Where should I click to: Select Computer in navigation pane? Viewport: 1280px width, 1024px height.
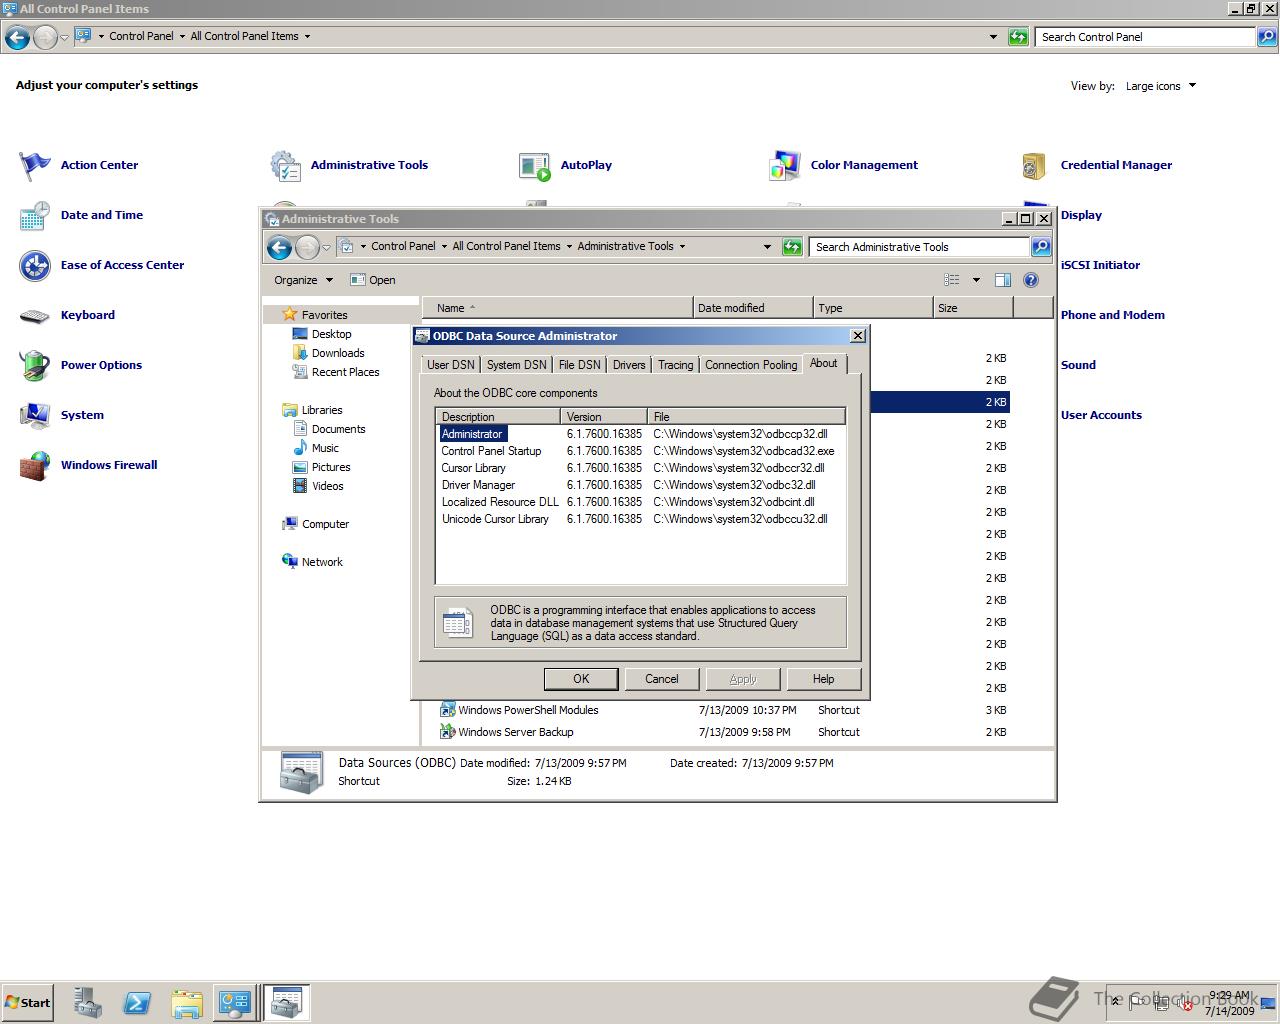point(315,524)
